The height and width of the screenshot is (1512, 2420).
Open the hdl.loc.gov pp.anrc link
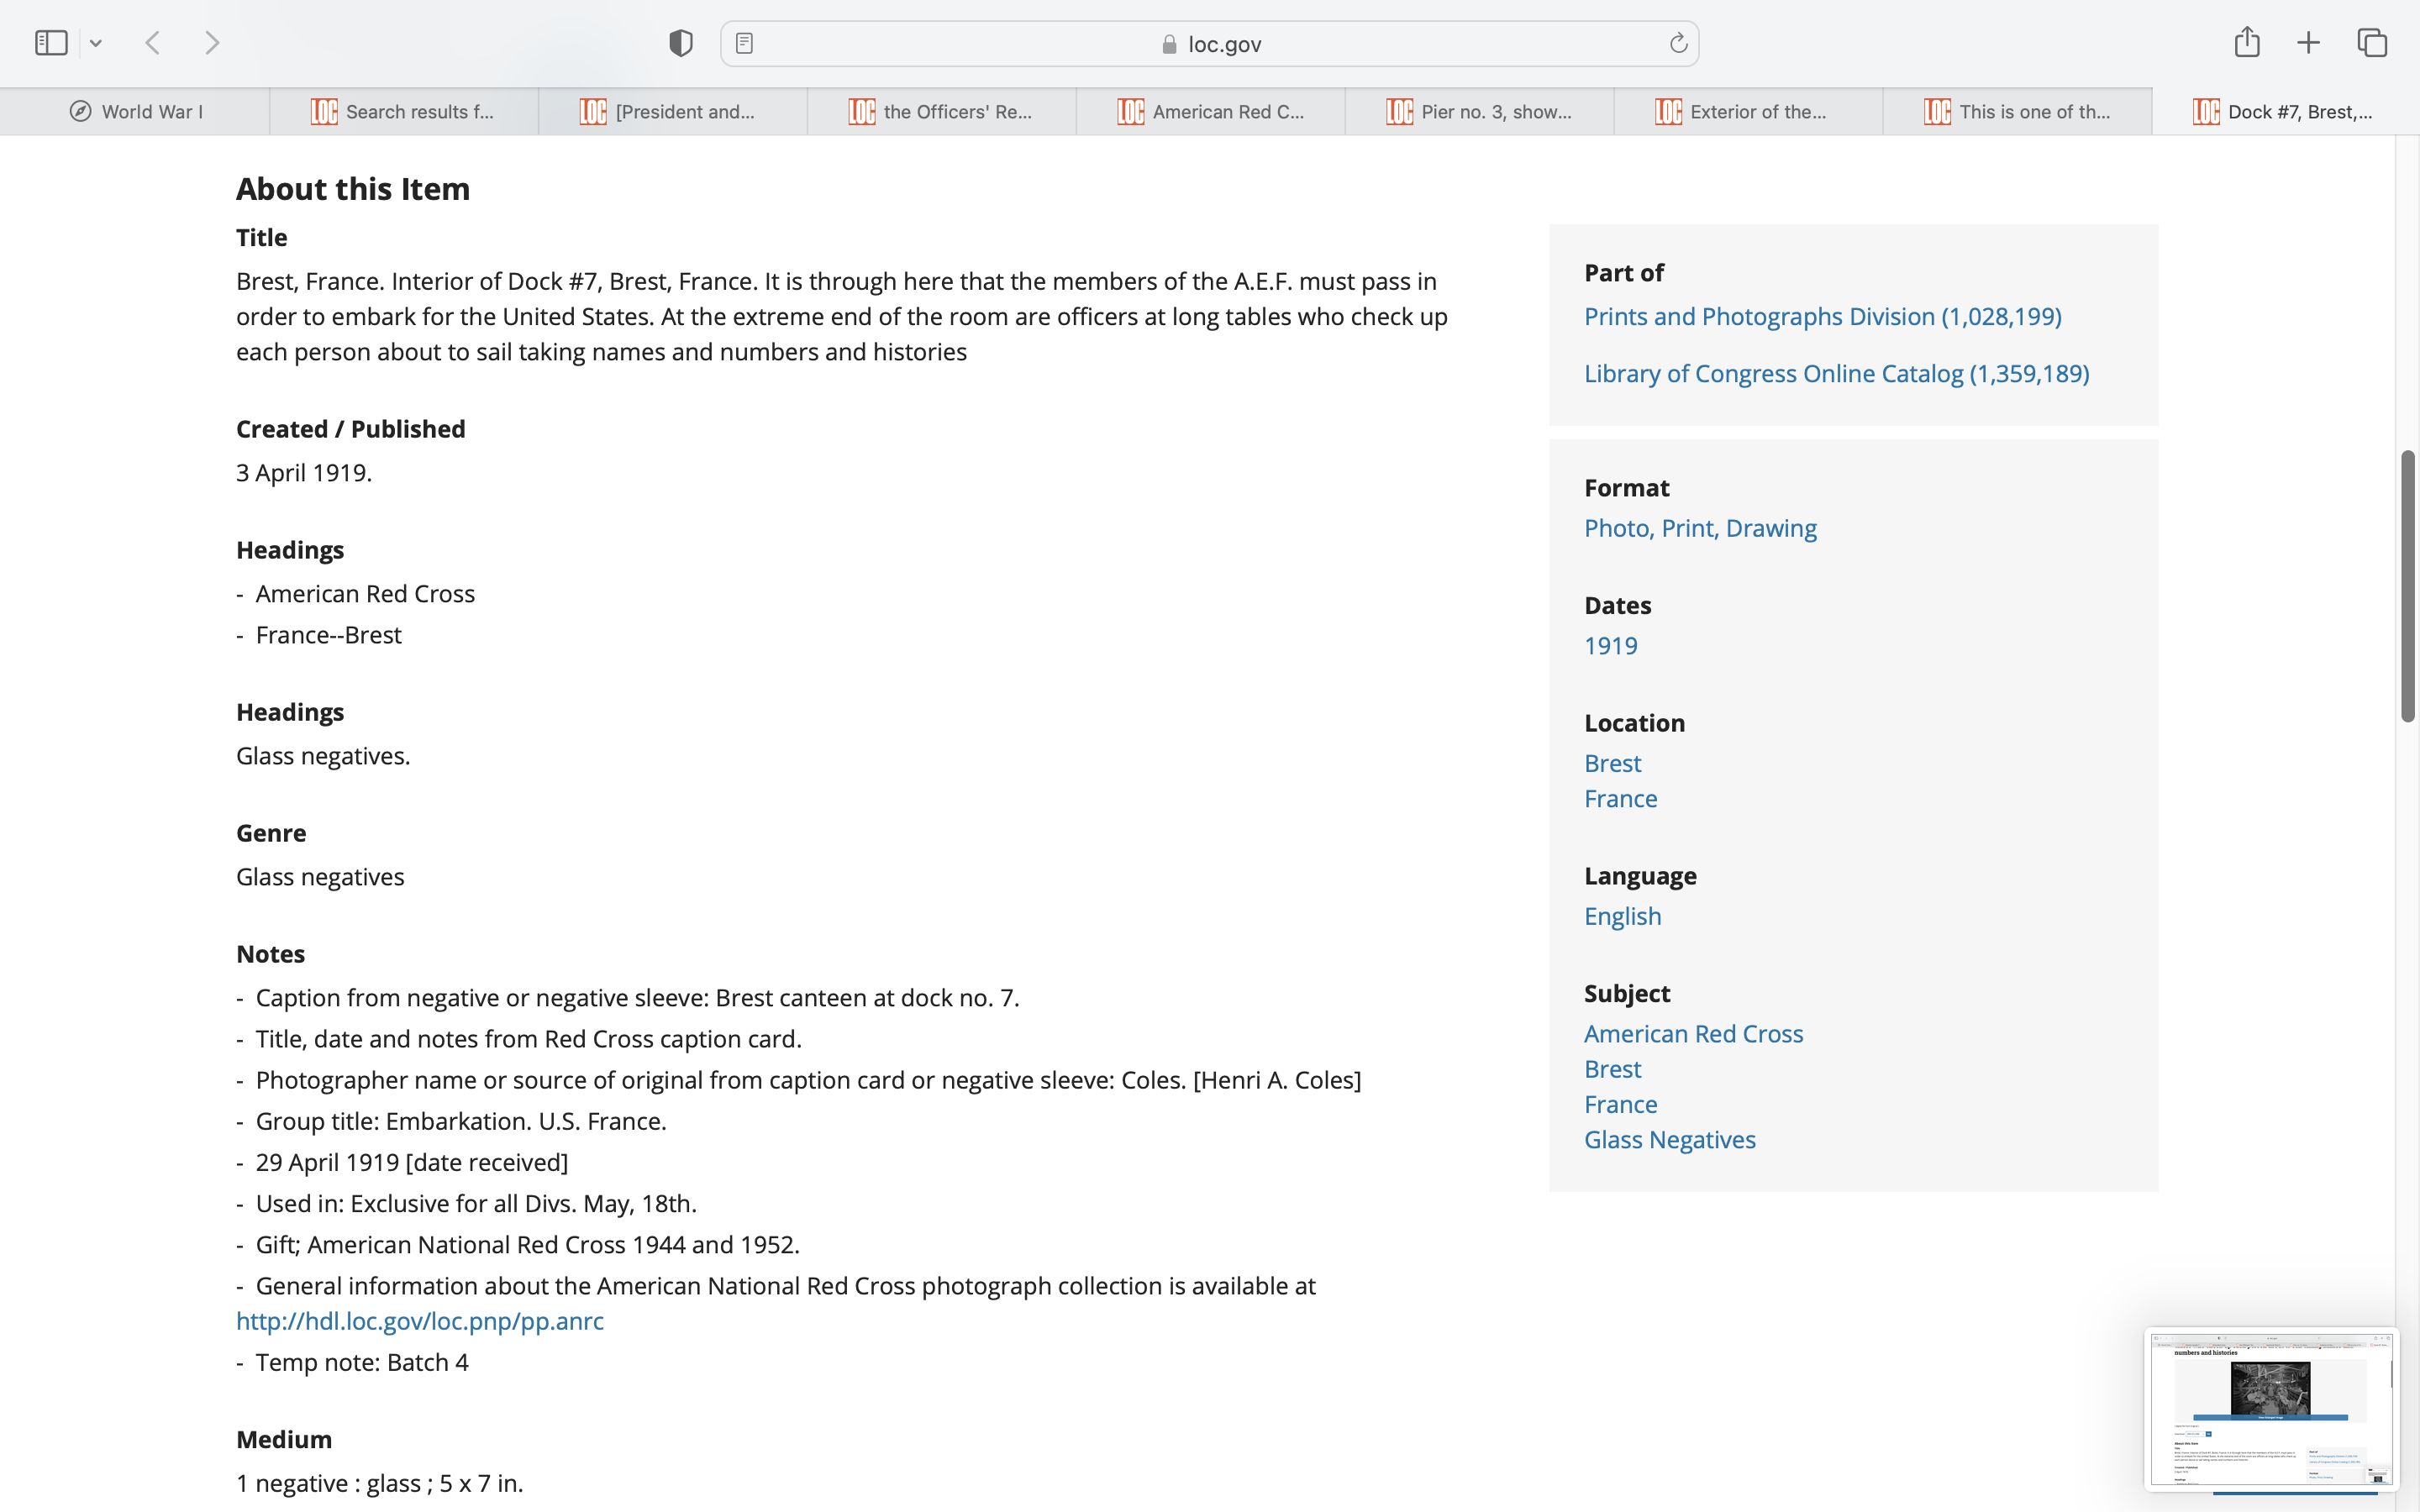[420, 1321]
